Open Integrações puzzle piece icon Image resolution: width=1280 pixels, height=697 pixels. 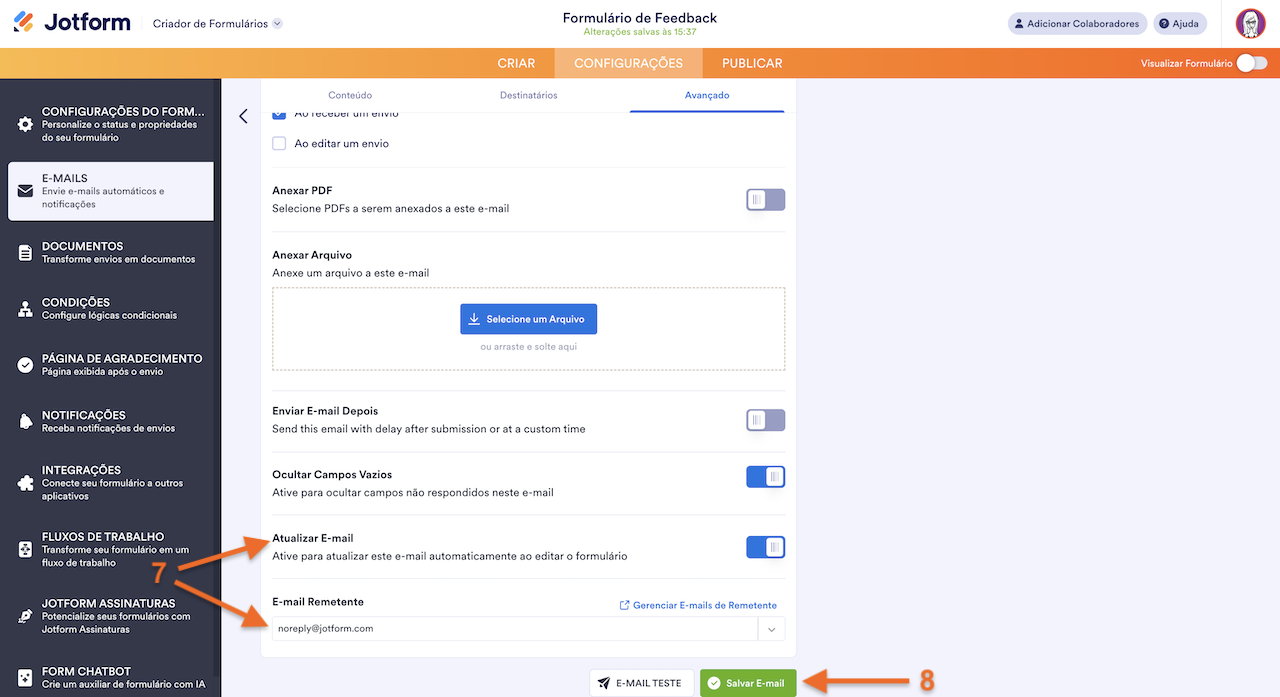point(25,483)
